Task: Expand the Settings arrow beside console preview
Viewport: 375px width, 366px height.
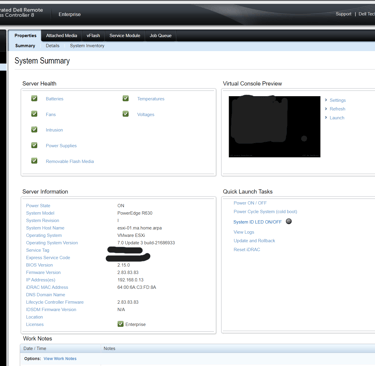Action: click(326, 100)
